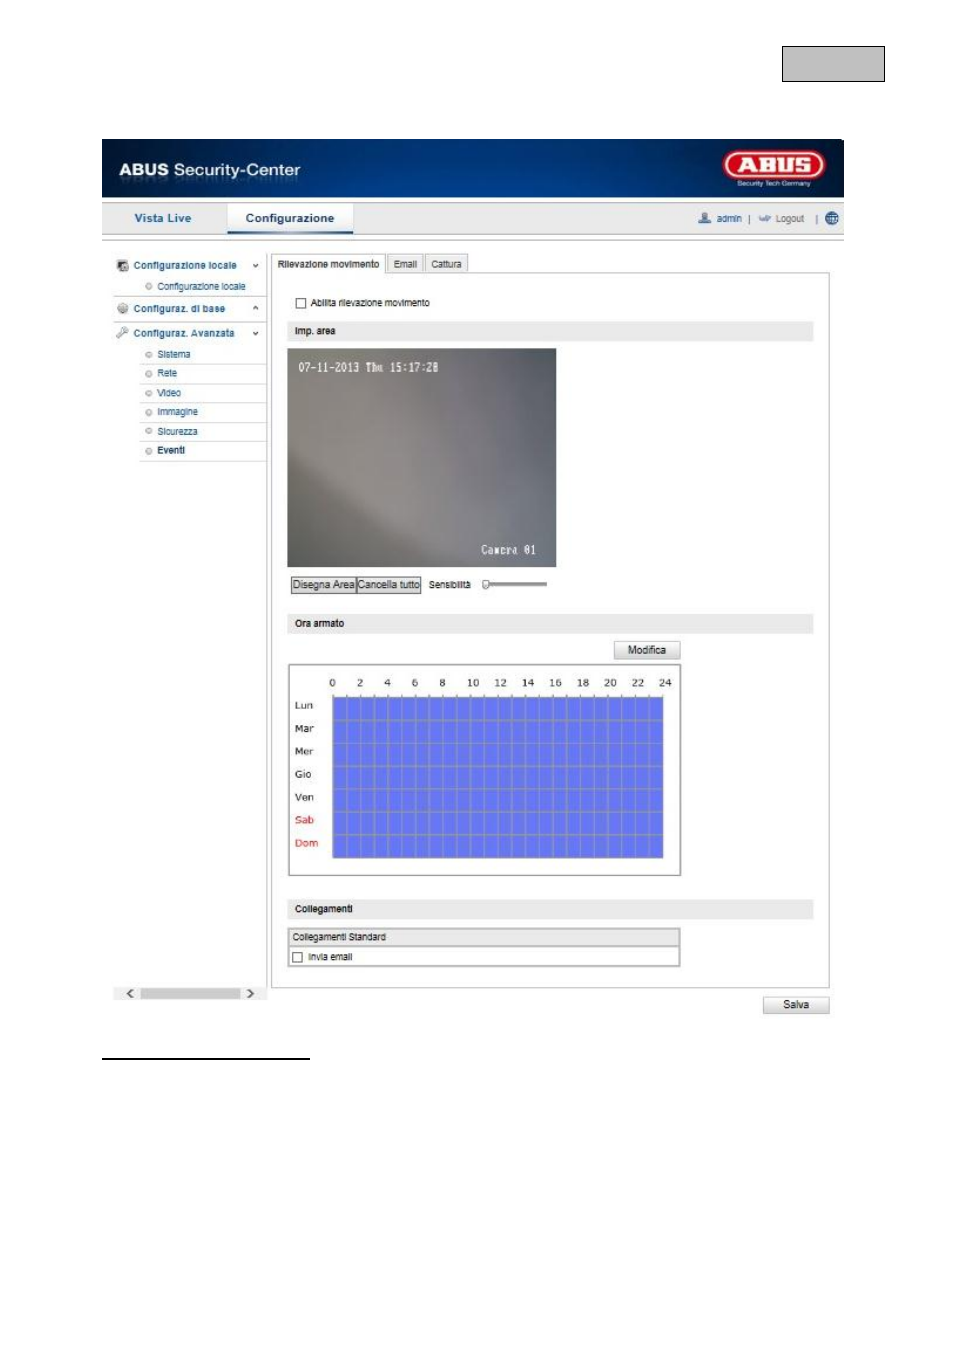Click the Lun row in the schedule grid
Viewport: 955px width, 1350px height.
pos(497,706)
